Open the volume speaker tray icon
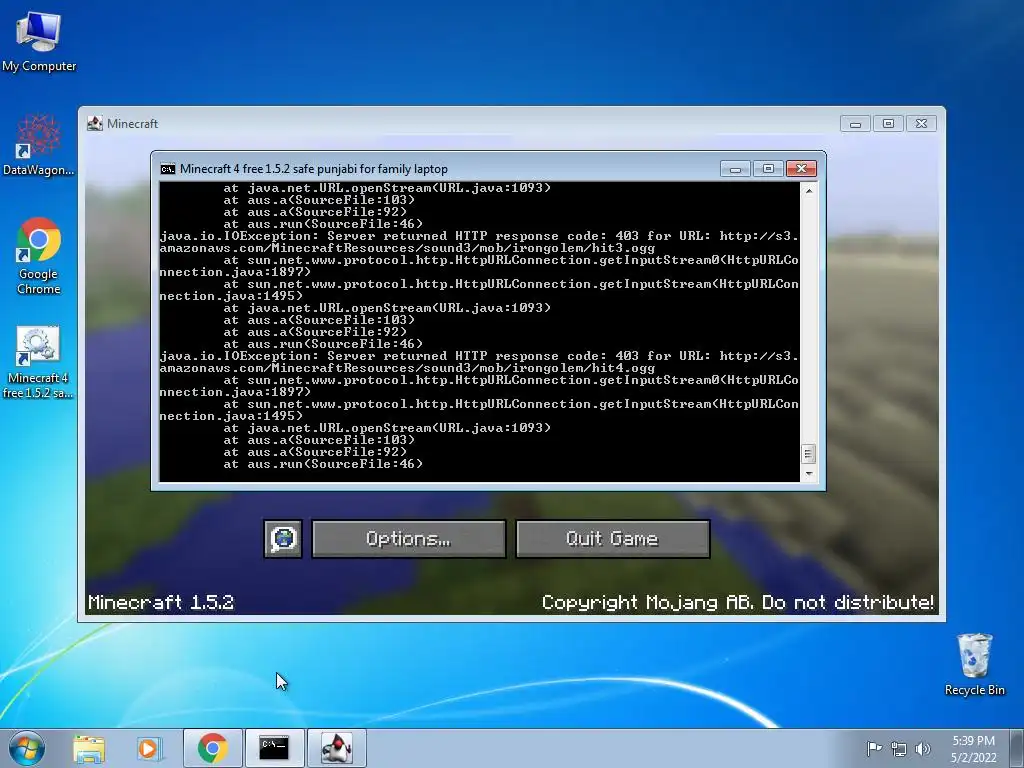 point(922,749)
